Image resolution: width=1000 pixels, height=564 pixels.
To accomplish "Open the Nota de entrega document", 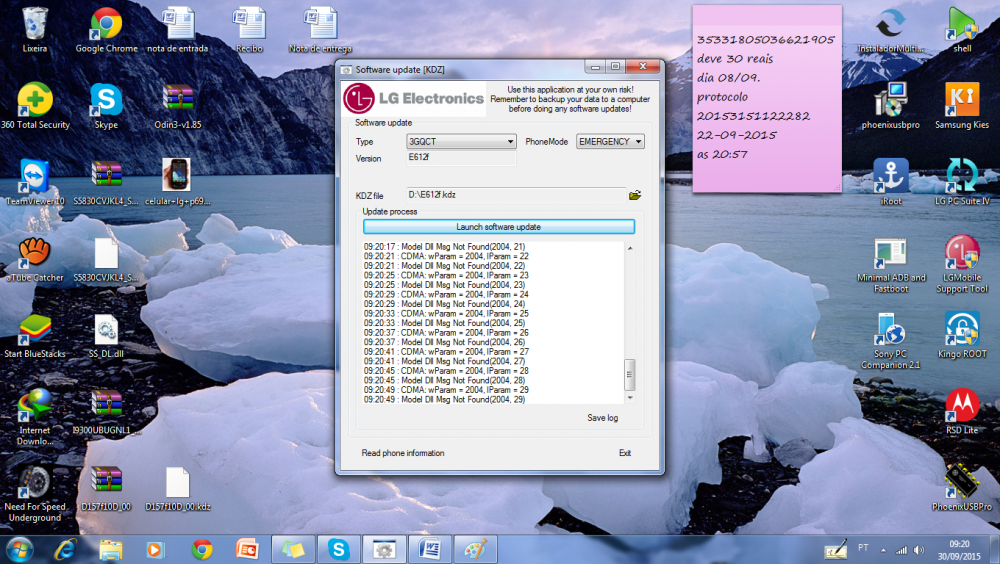I will click(x=320, y=30).
